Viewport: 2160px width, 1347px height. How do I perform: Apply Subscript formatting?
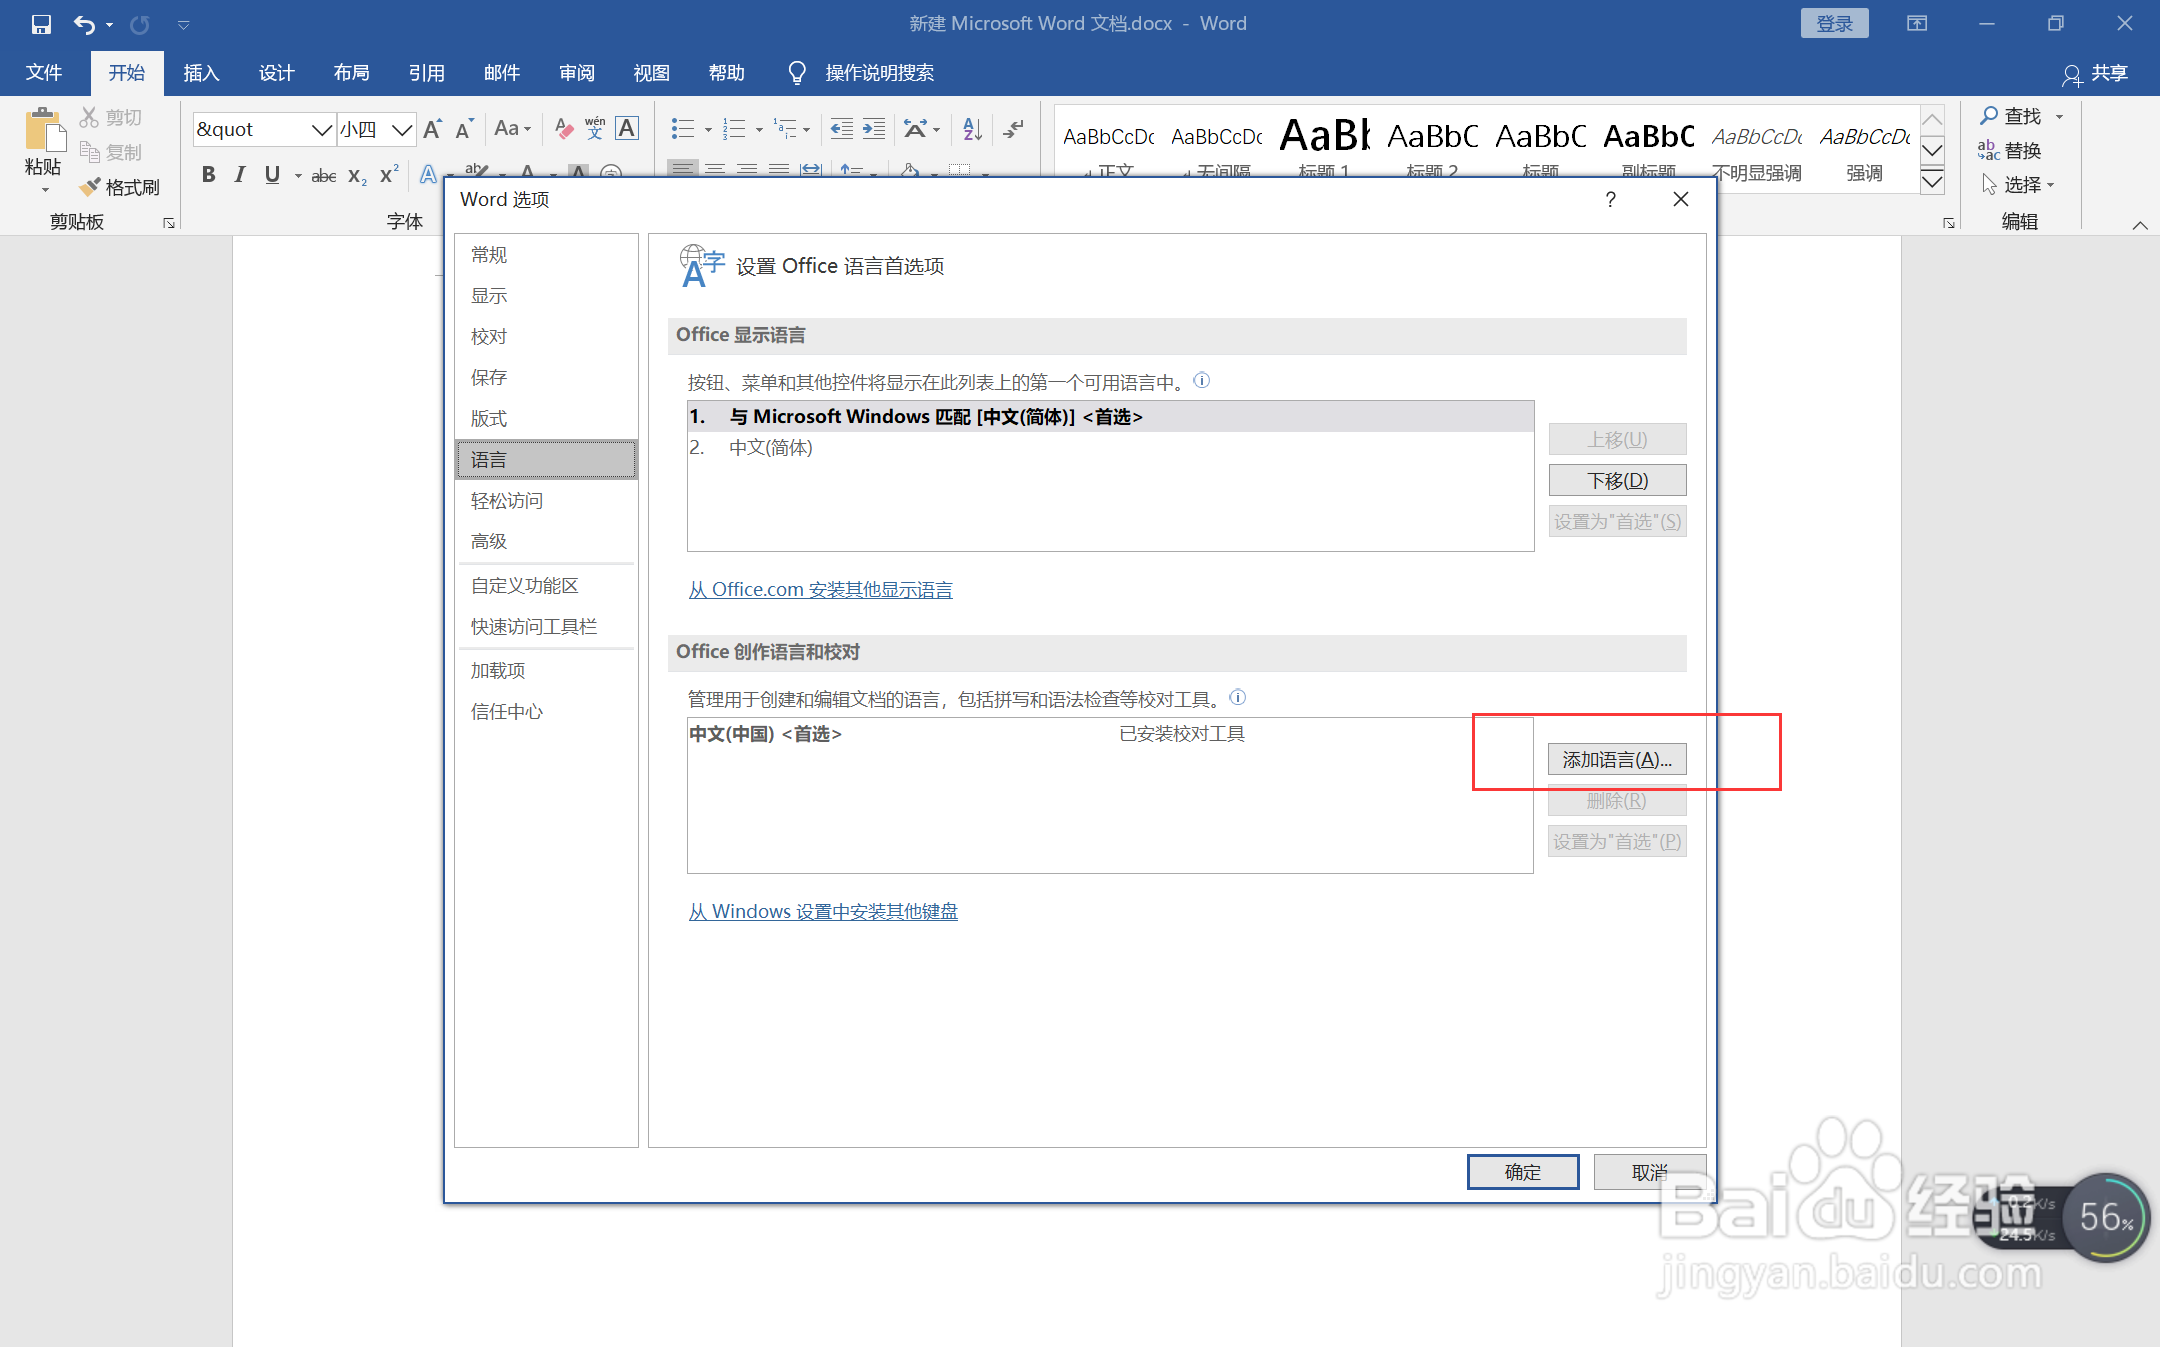(x=357, y=176)
